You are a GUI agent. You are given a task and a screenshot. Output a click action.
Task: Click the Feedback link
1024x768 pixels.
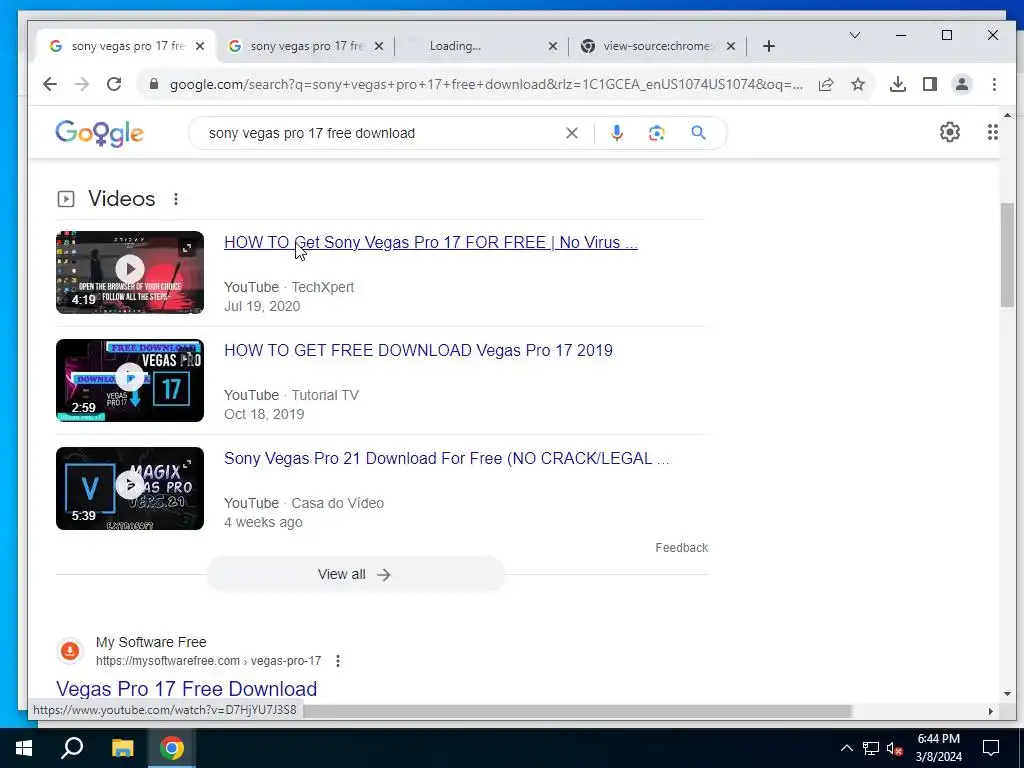point(681,548)
